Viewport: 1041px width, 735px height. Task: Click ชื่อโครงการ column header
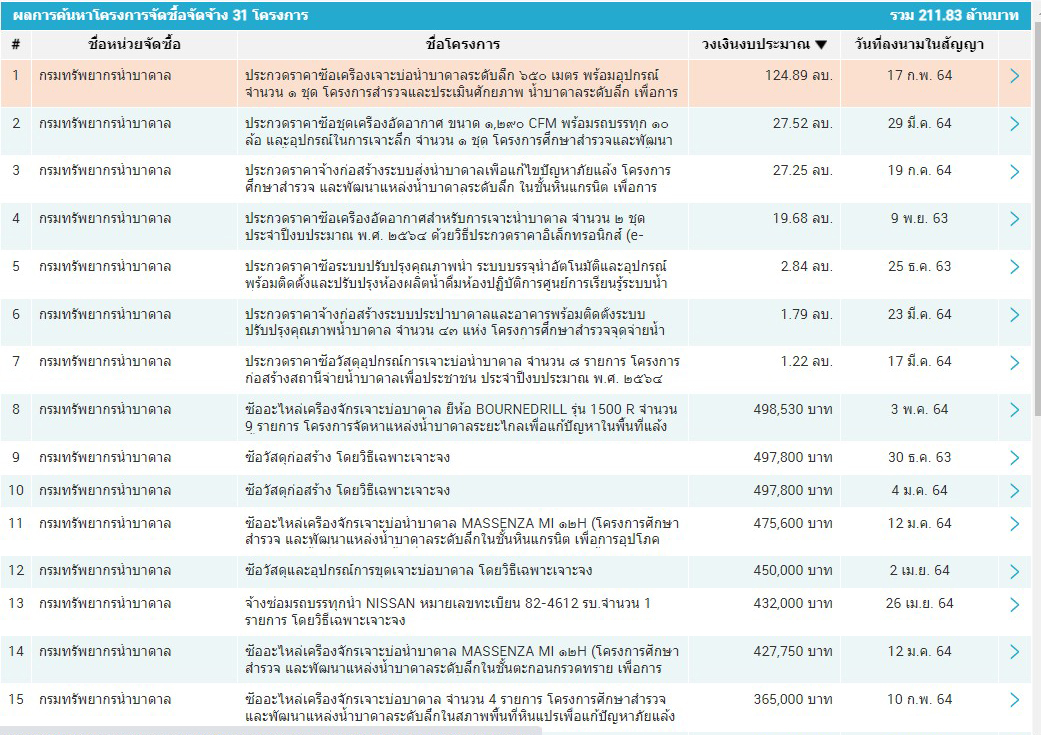point(463,45)
